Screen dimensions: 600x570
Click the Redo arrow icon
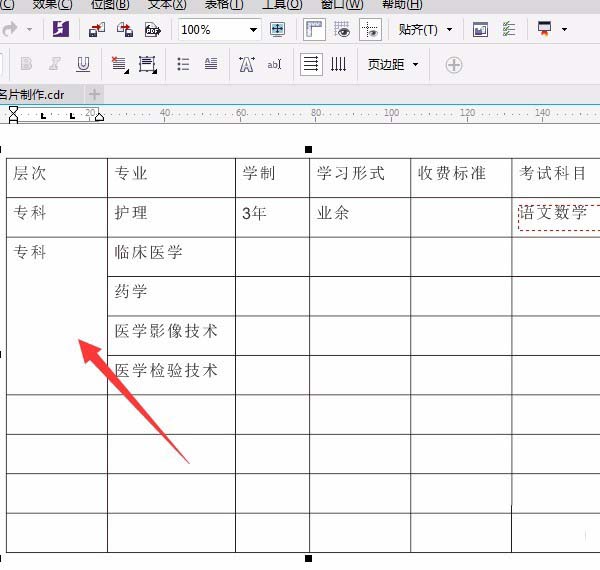tap(10, 29)
